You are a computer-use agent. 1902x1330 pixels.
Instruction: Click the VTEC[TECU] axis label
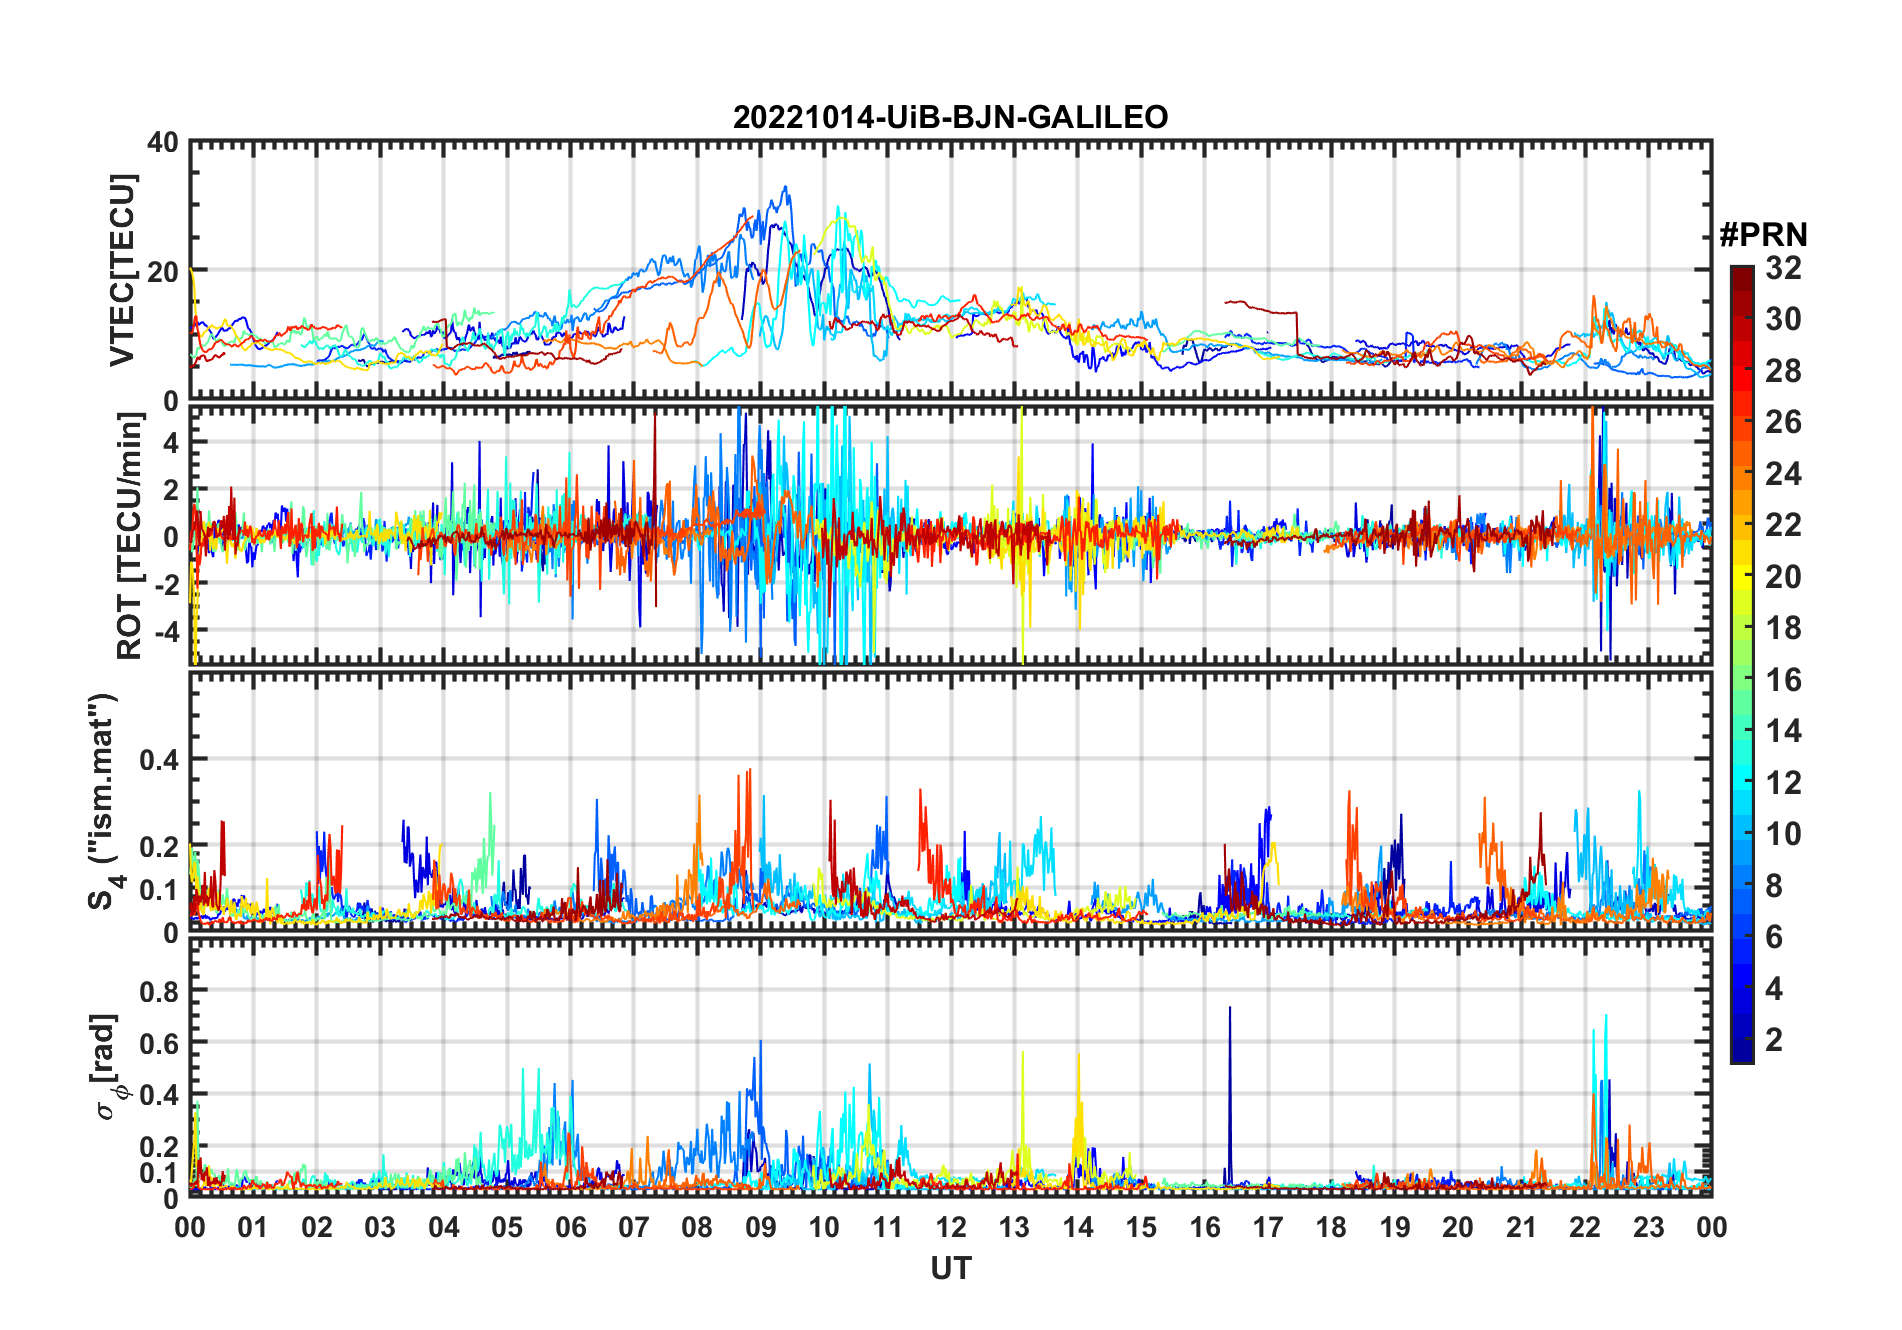122,270
